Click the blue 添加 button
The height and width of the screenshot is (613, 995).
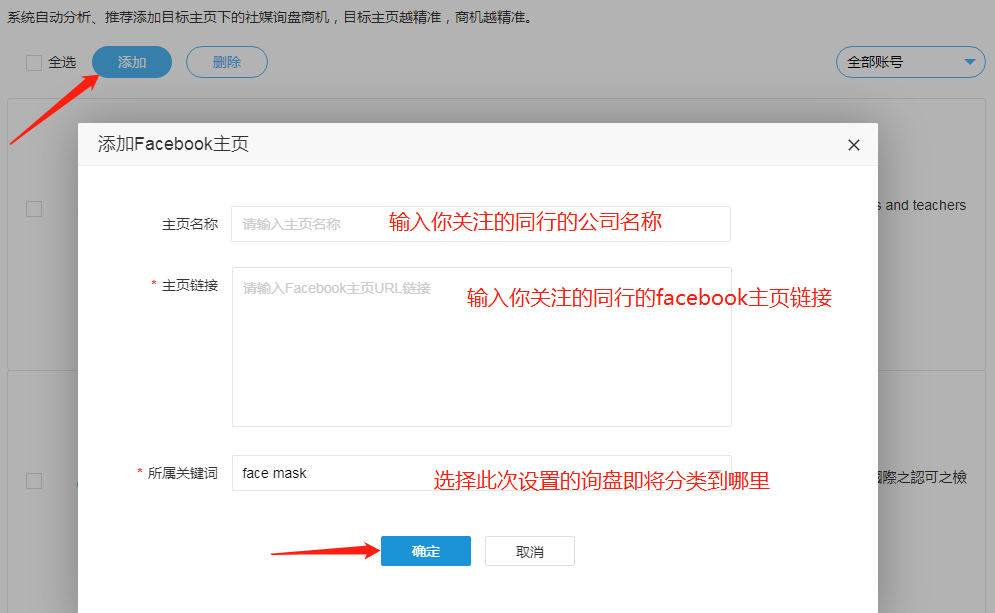[132, 62]
